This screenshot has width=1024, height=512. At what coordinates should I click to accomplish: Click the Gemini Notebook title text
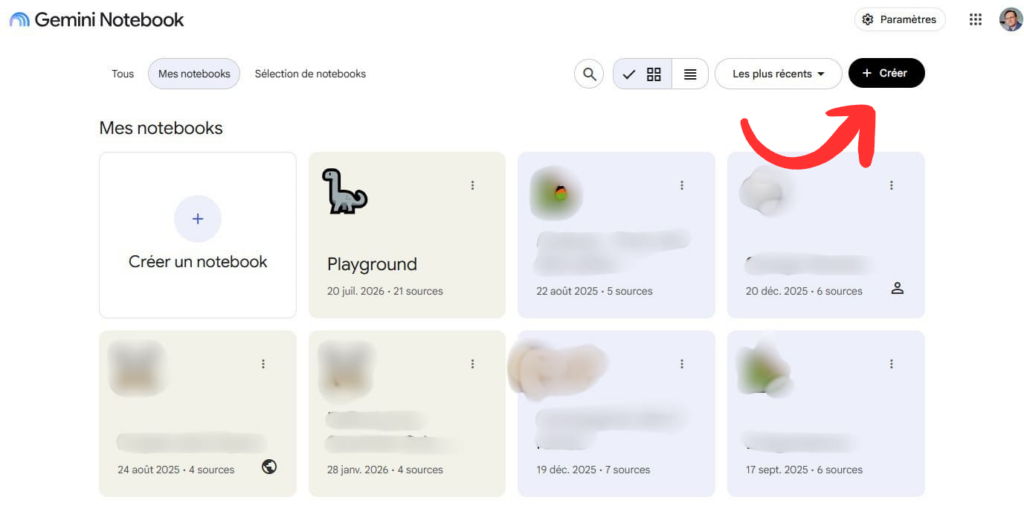coord(109,20)
